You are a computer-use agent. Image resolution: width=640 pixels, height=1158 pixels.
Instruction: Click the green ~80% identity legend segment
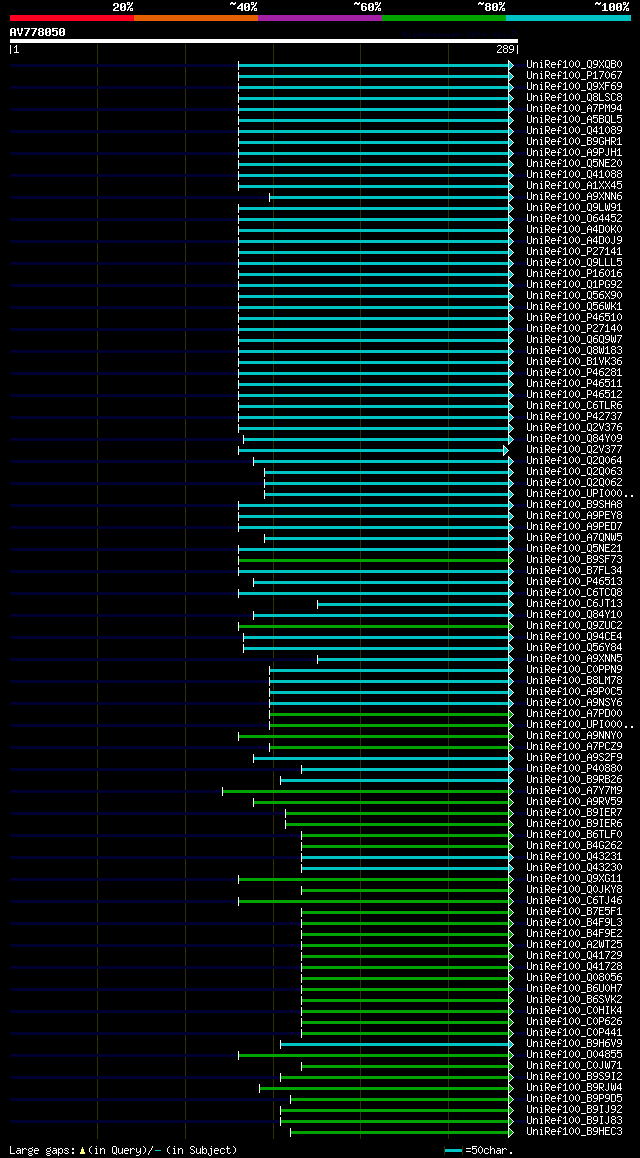pyautogui.click(x=444, y=17)
